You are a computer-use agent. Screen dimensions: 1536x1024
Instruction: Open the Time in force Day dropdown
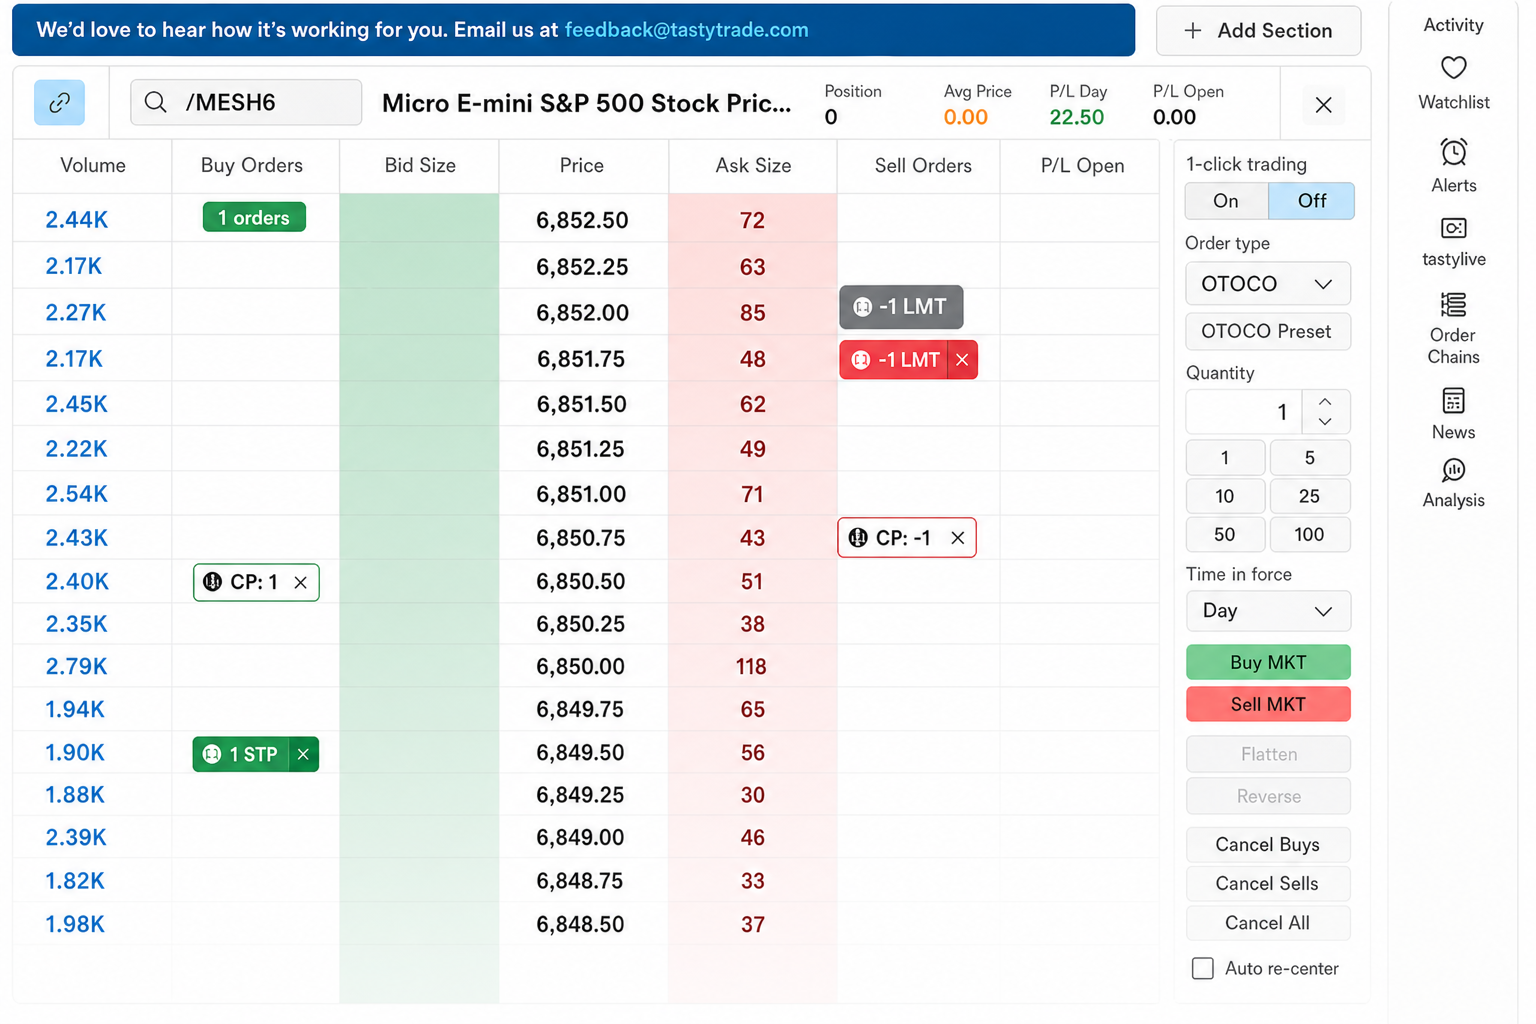coord(1268,611)
